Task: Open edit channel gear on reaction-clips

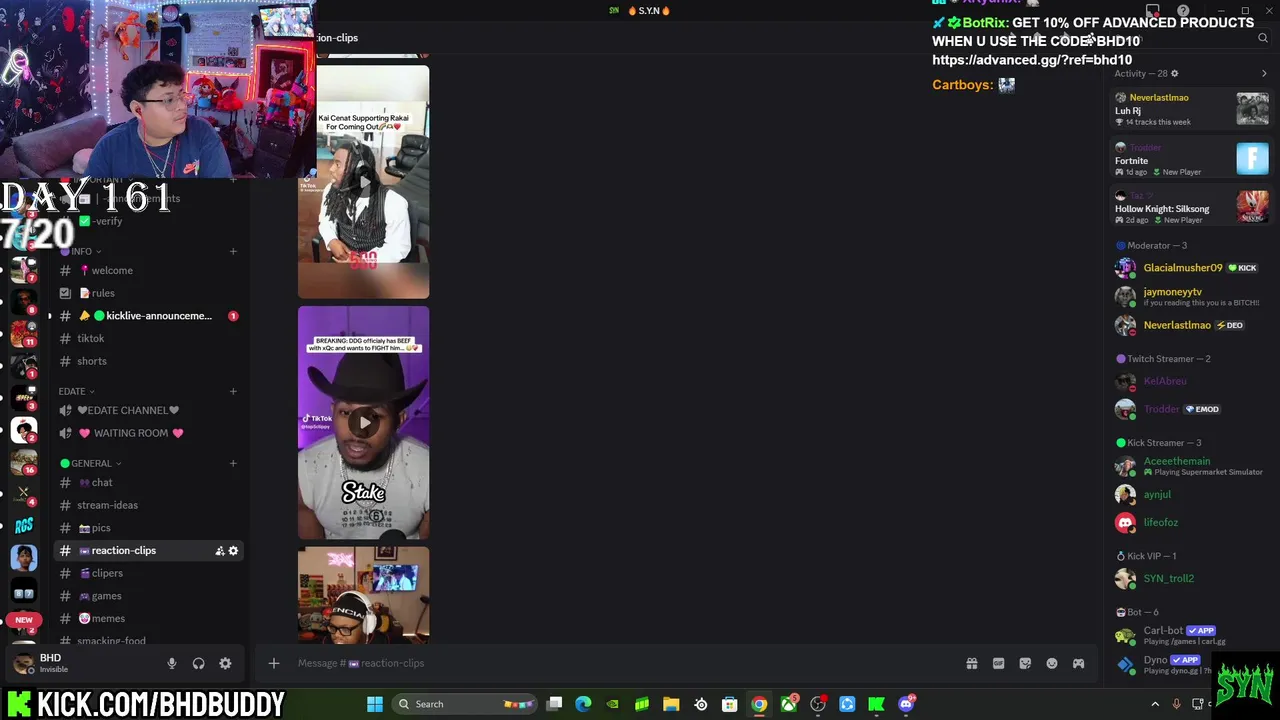Action: pyautogui.click(x=233, y=551)
